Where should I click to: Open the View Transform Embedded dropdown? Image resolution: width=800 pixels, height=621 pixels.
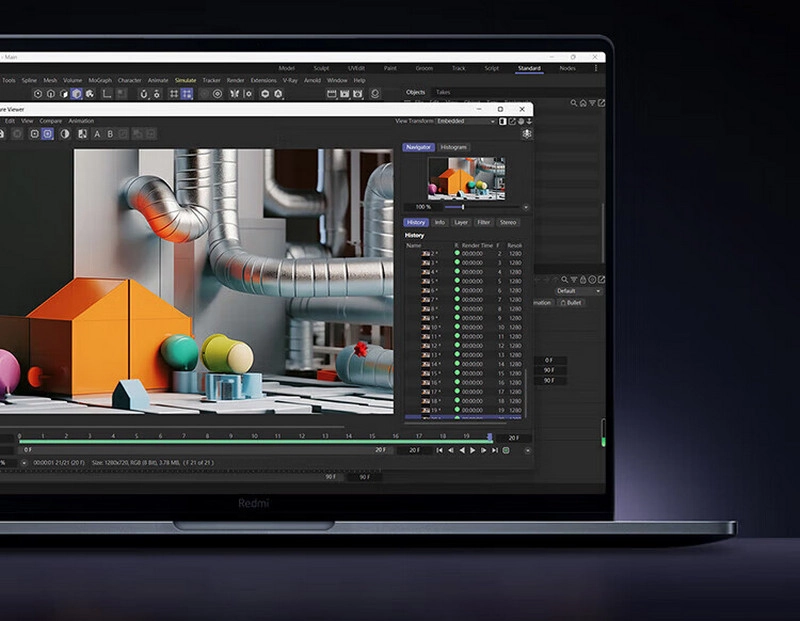[466, 121]
